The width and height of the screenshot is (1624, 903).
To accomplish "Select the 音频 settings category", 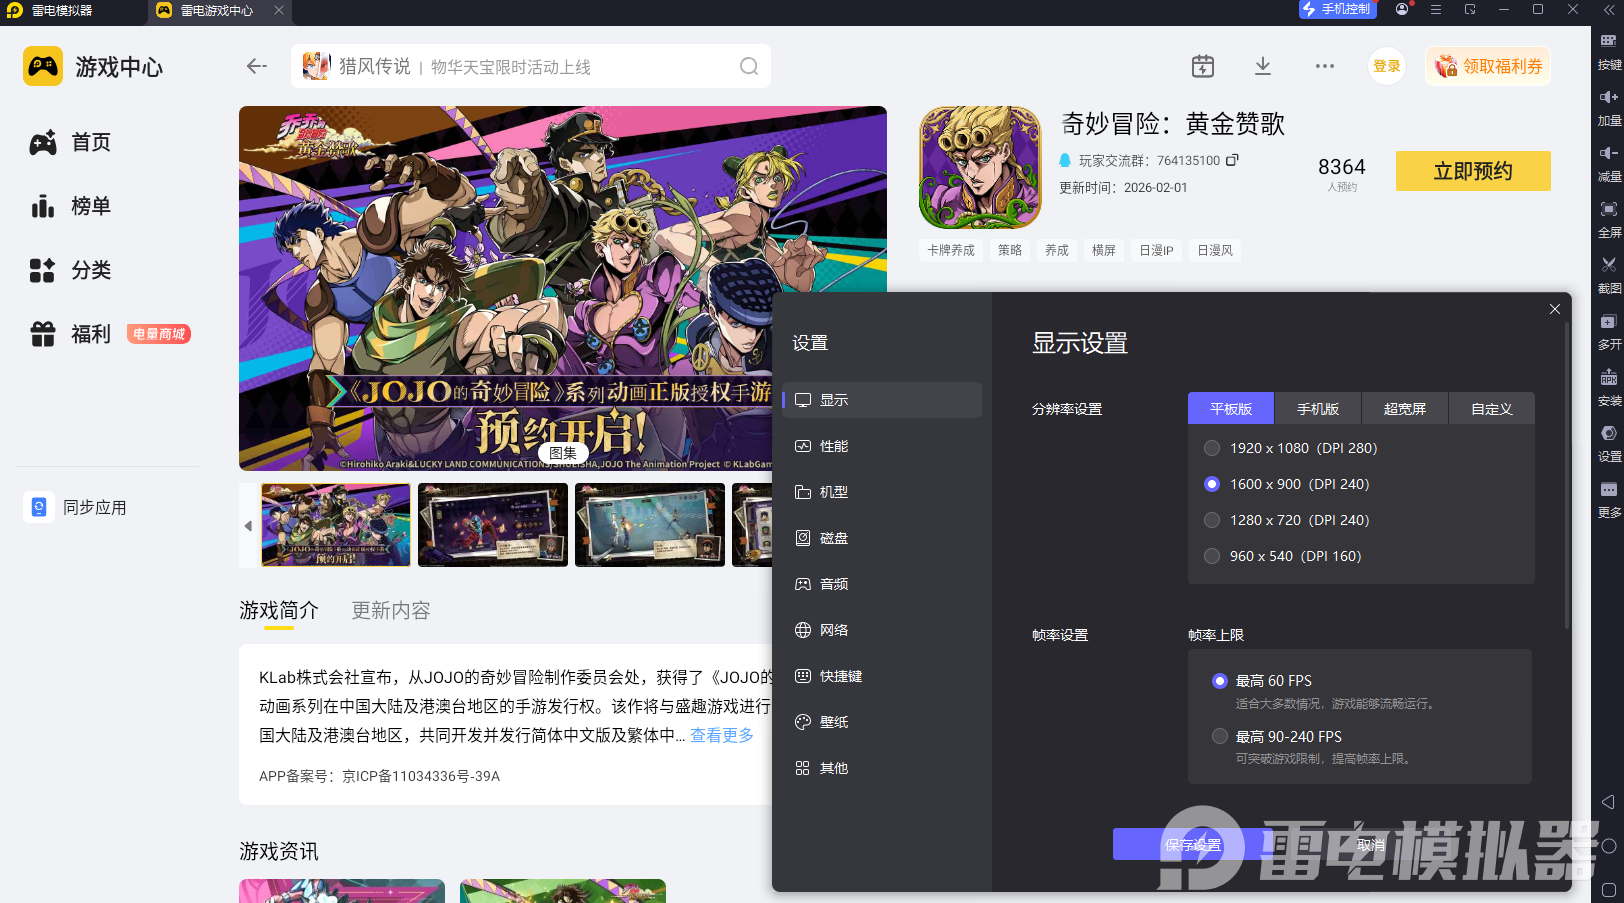I will pyautogui.click(x=834, y=584).
